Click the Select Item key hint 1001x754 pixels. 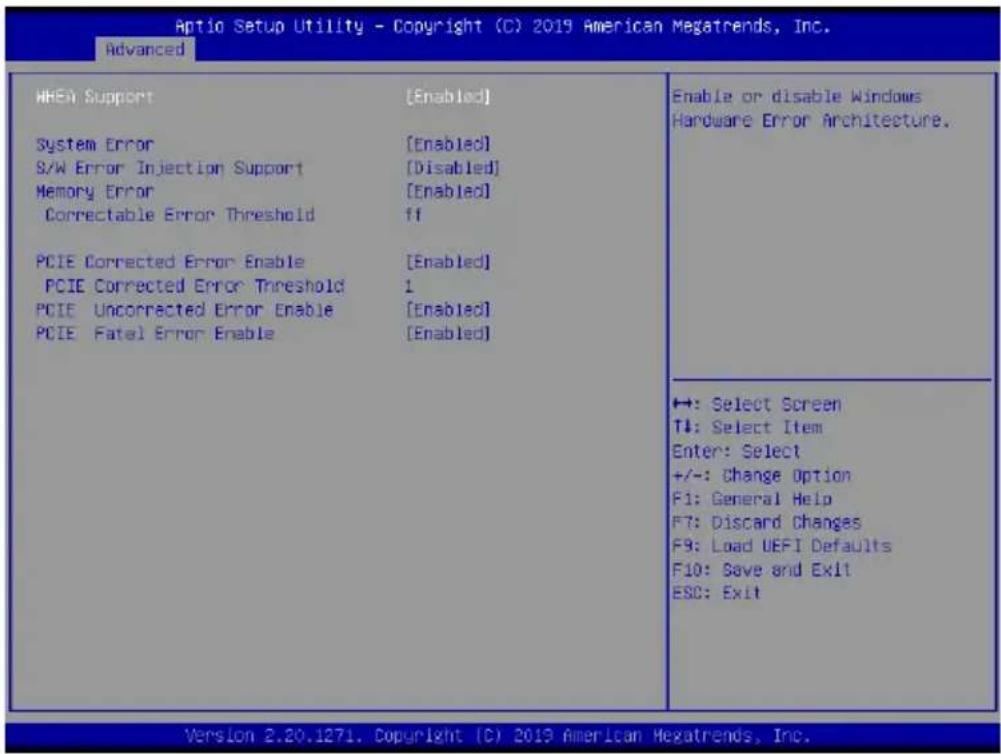coord(747,427)
